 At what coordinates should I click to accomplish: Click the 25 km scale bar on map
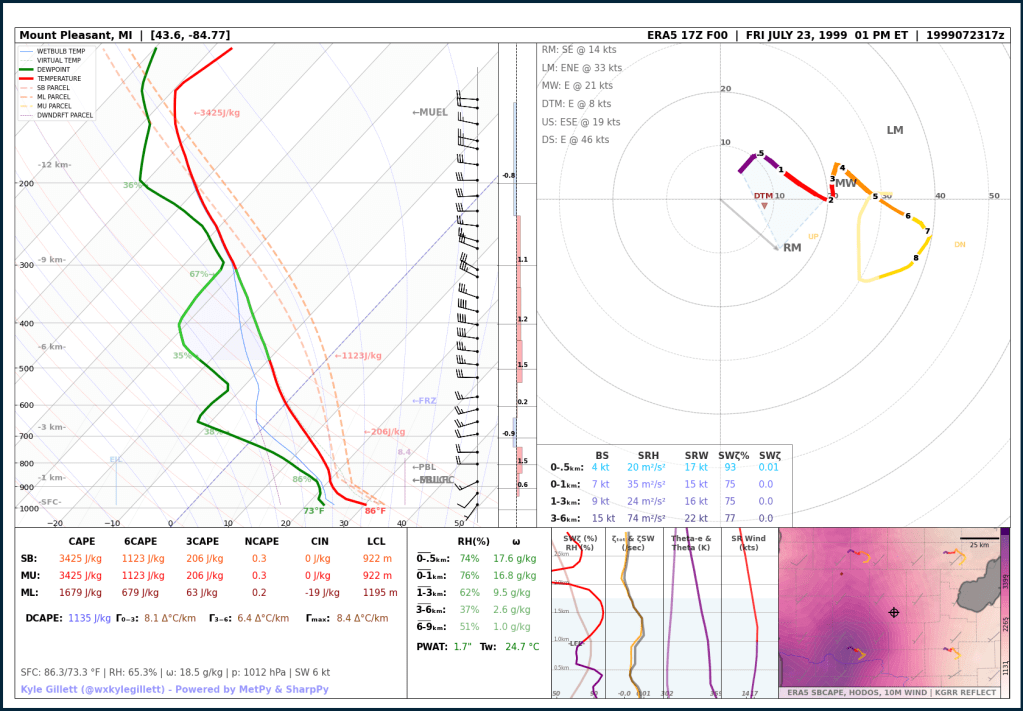(976, 541)
